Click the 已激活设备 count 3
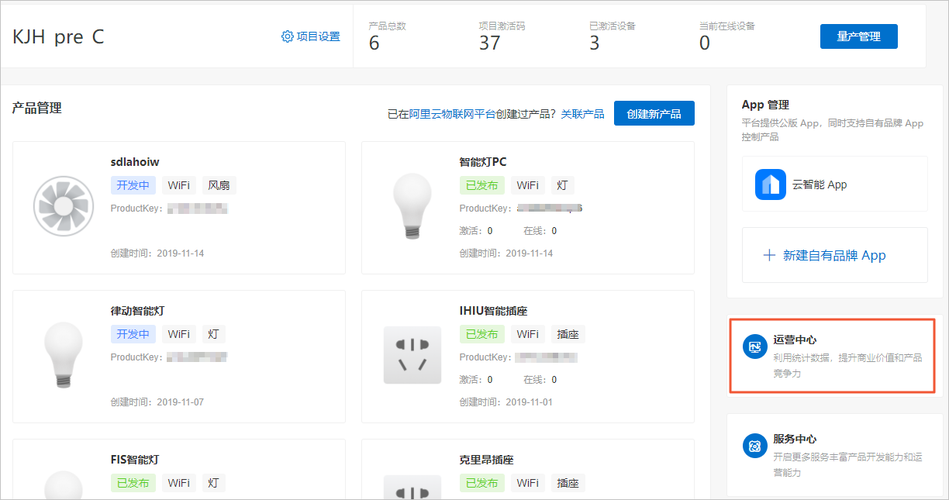 [x=594, y=43]
